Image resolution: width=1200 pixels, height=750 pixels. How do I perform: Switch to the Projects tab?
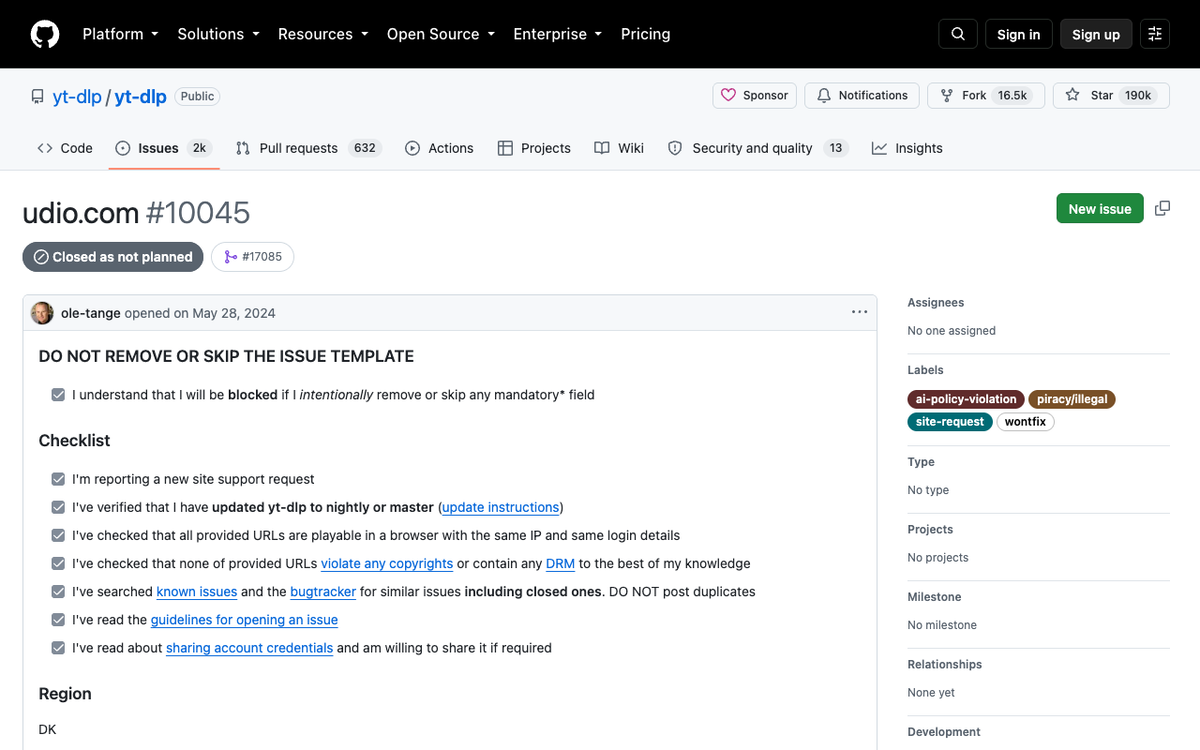[534, 148]
